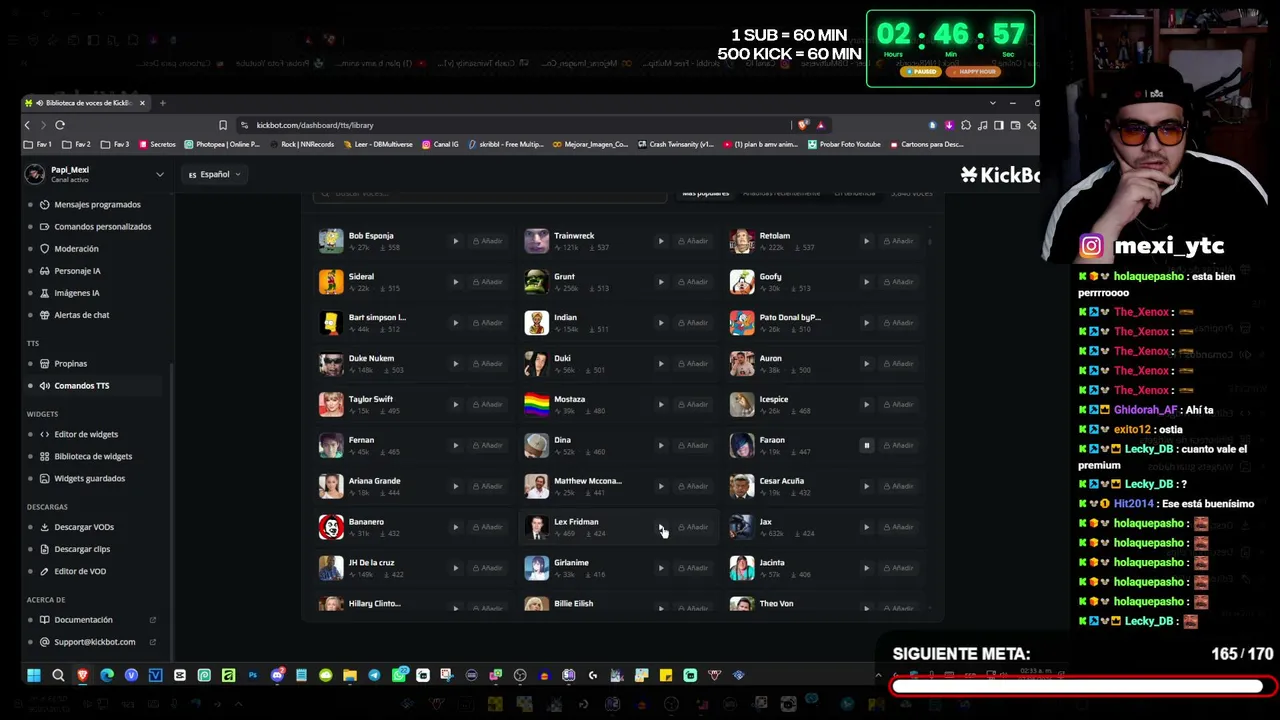
Task: Click the Descargar VODs download icon
Action: [44, 527]
